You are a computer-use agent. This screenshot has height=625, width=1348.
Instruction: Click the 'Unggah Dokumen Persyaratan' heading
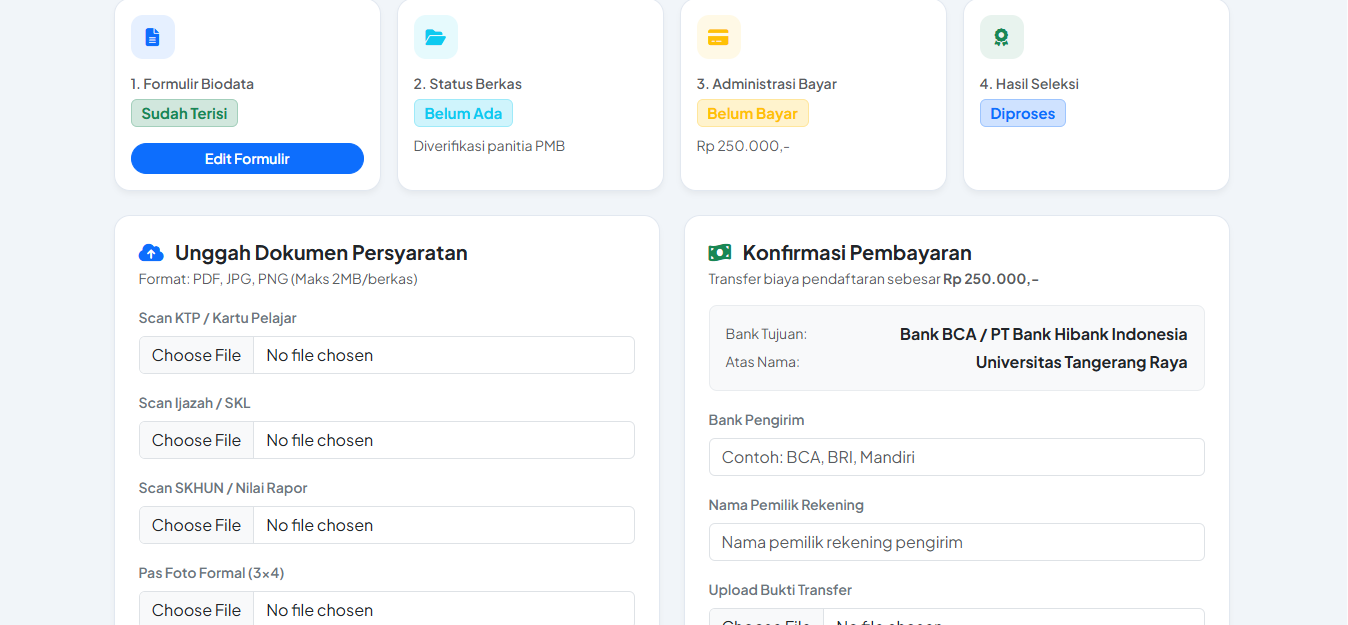pos(321,252)
